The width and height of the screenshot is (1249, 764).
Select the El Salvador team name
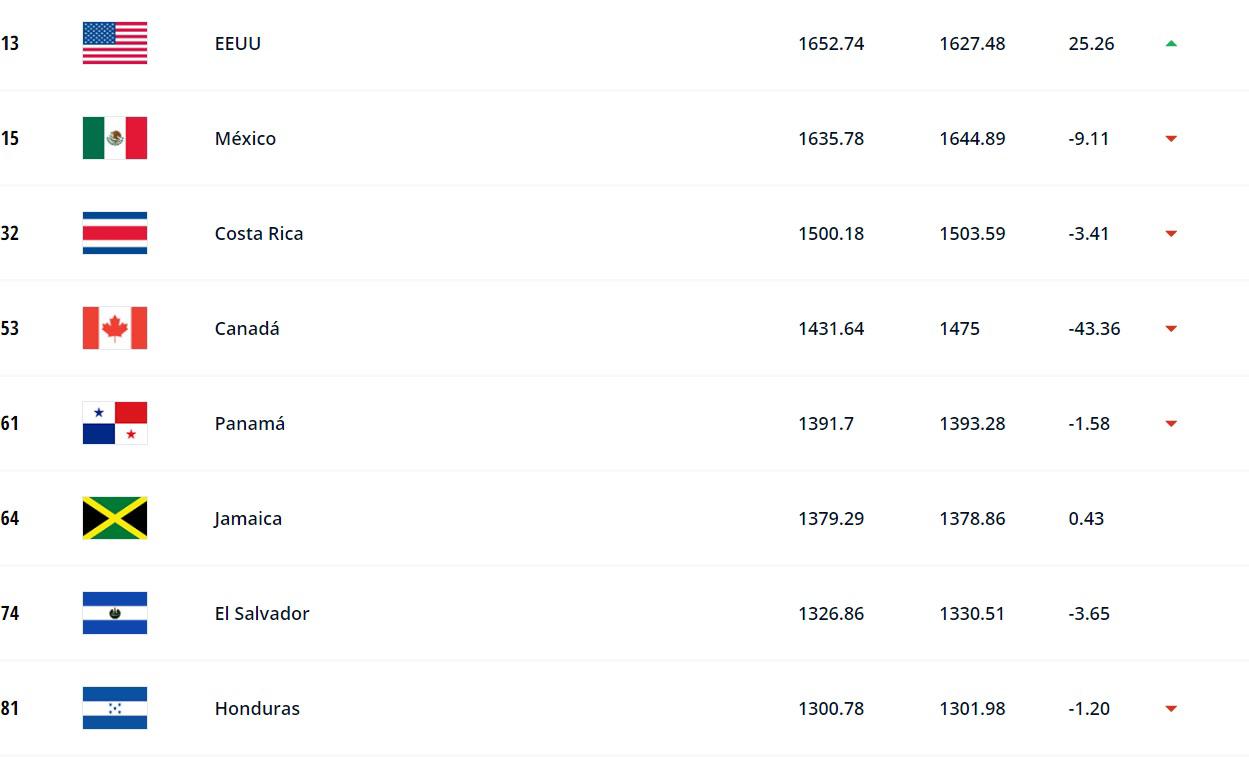click(x=262, y=614)
